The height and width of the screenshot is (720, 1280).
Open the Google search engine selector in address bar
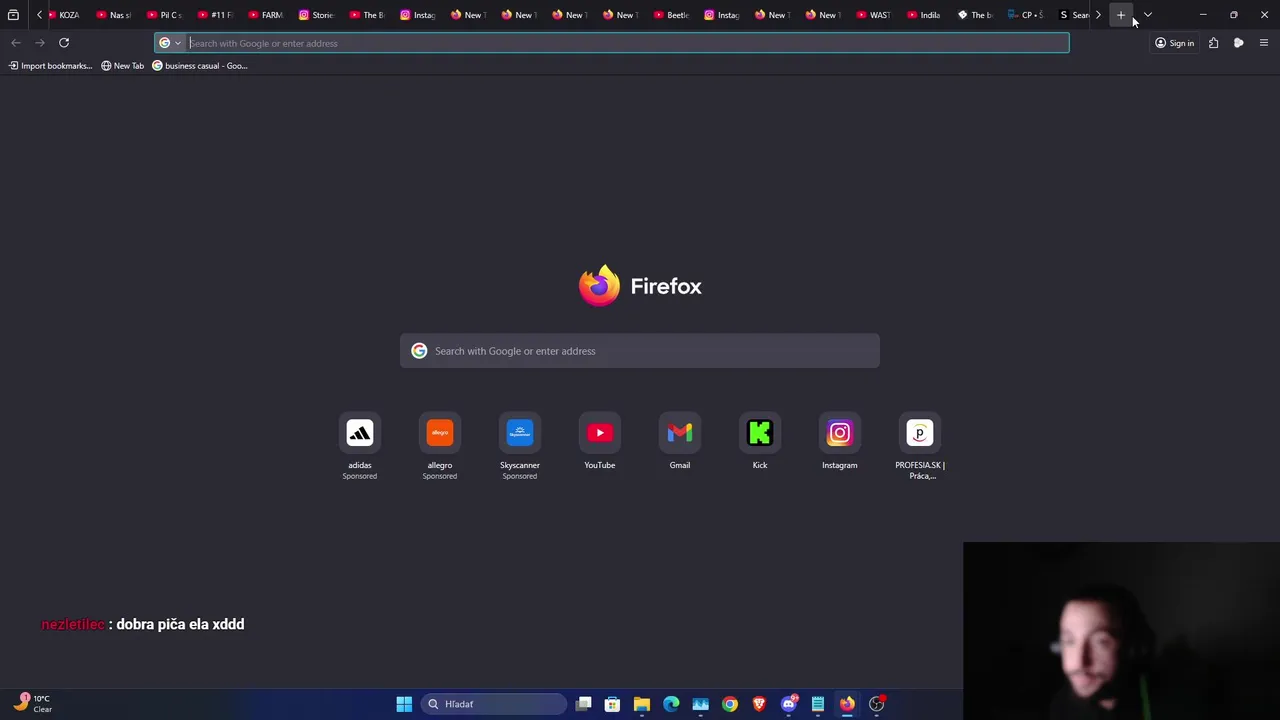(x=170, y=43)
